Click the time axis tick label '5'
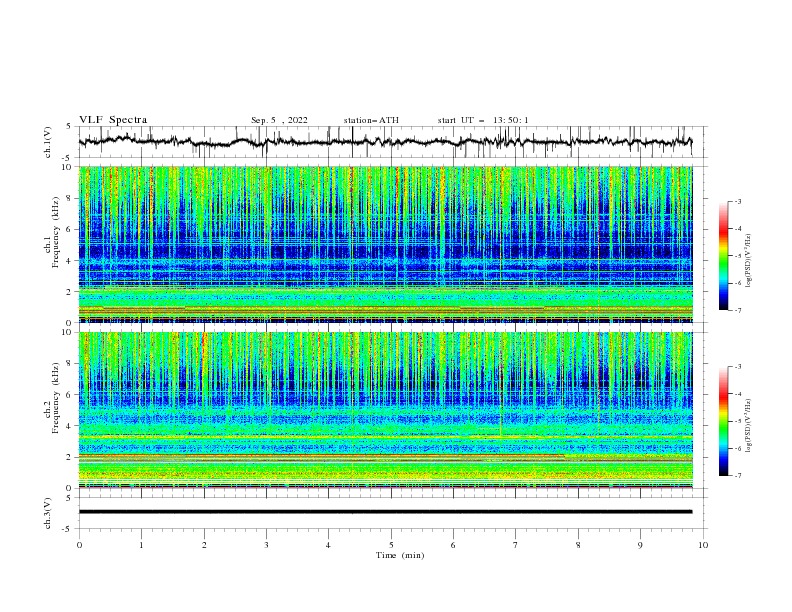Viewport: 792px width, 612px height. [x=391, y=545]
